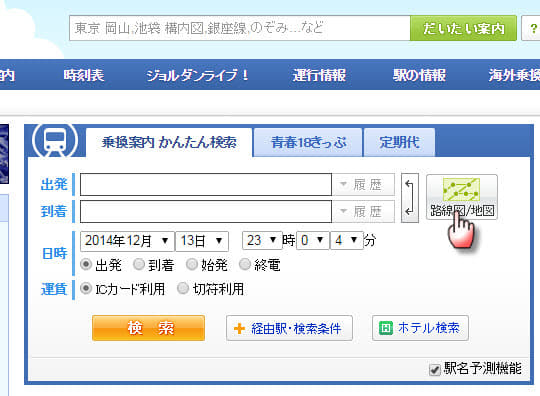Open the 履歴 history for 出発 field
Screen dimensions: 540x396
[363, 185]
